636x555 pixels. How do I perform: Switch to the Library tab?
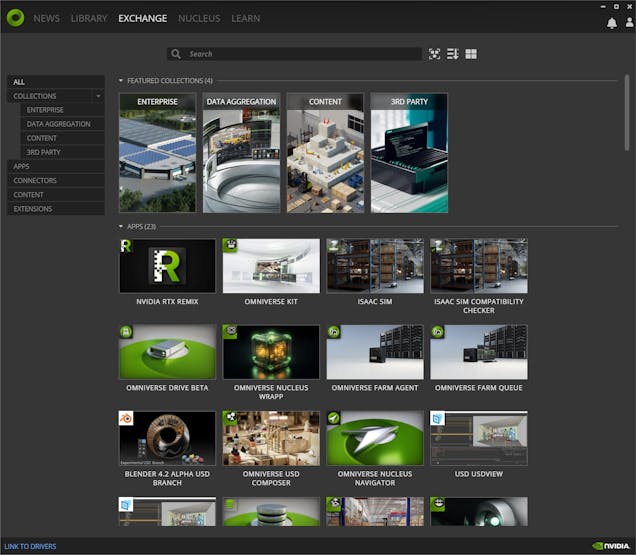89,18
